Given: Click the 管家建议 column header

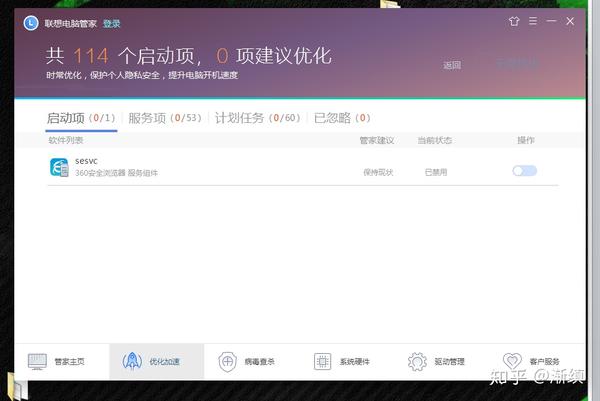Looking at the screenshot, I should [x=377, y=140].
